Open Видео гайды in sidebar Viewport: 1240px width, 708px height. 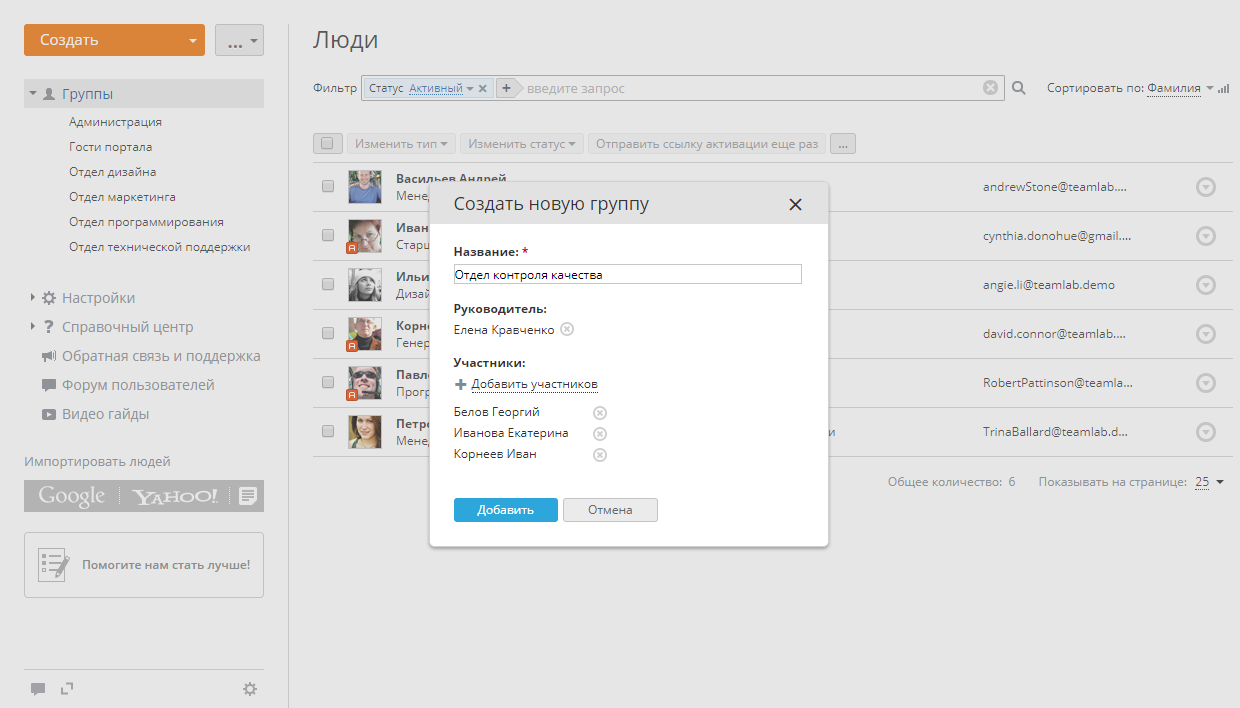(x=105, y=414)
